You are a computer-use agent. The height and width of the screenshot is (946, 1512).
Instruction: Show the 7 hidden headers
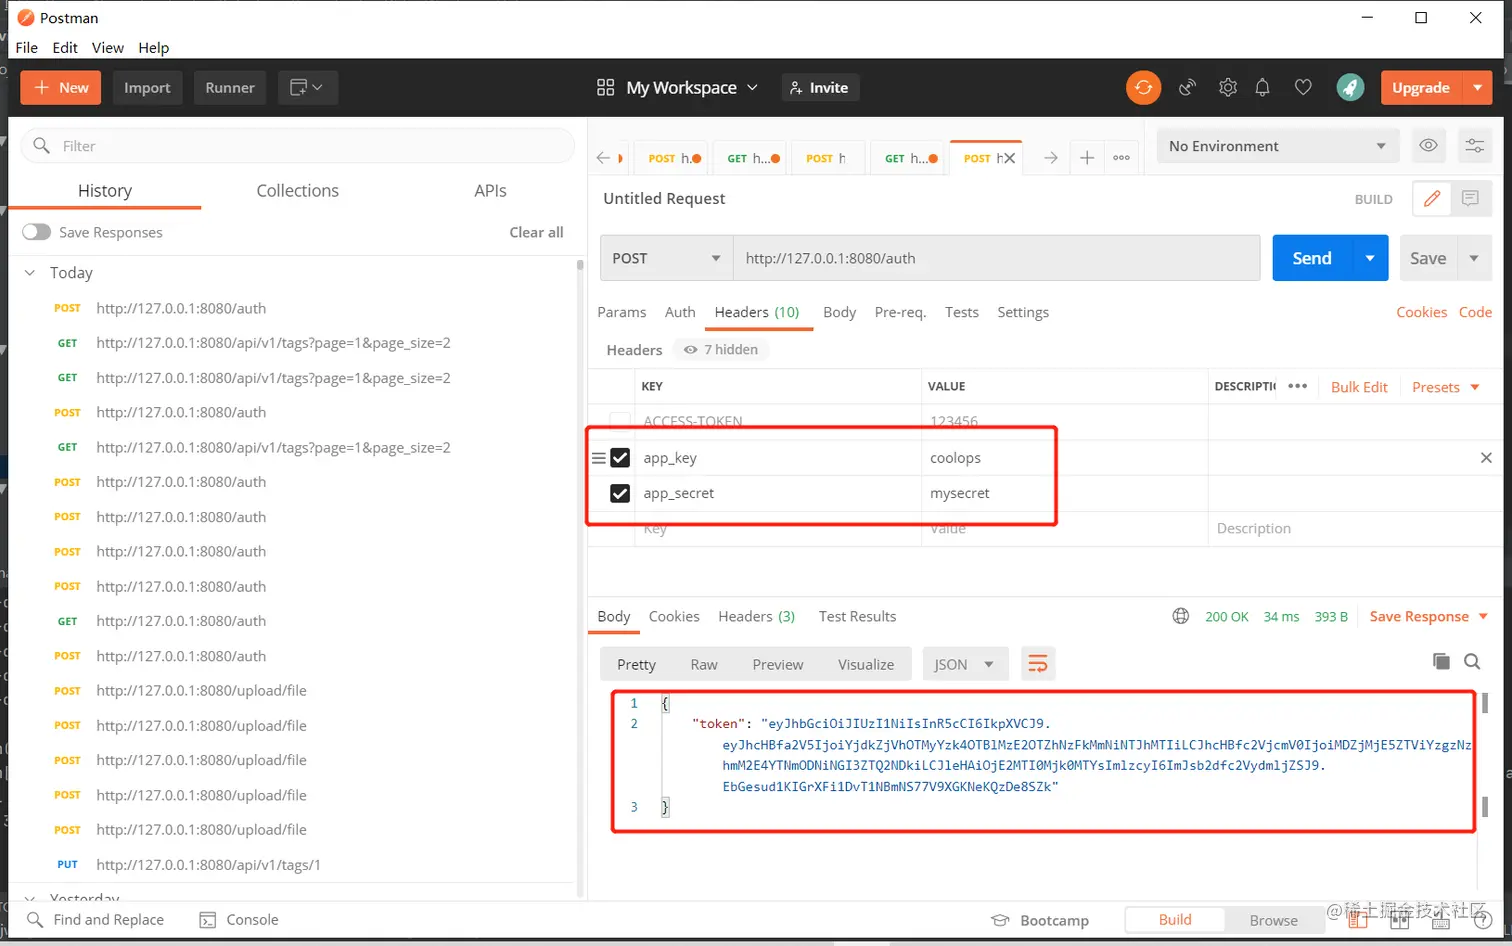coord(721,349)
